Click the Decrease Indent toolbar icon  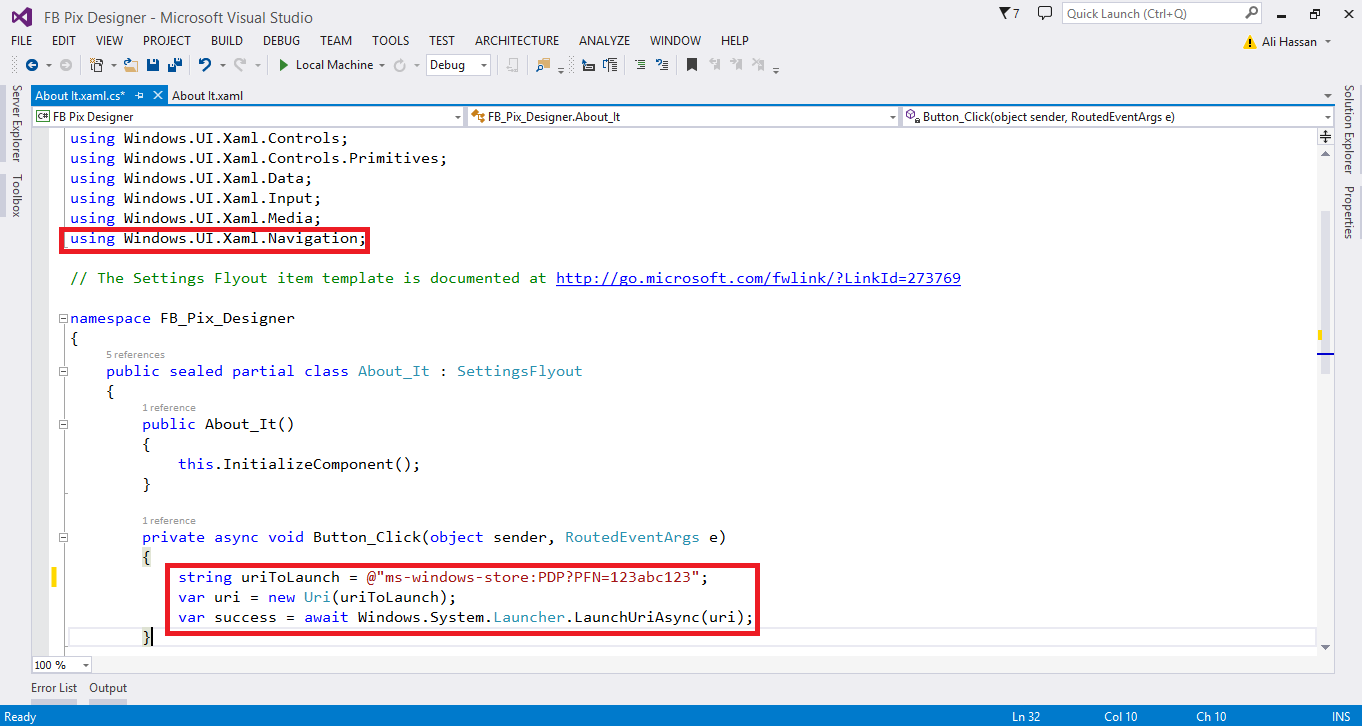click(x=588, y=65)
